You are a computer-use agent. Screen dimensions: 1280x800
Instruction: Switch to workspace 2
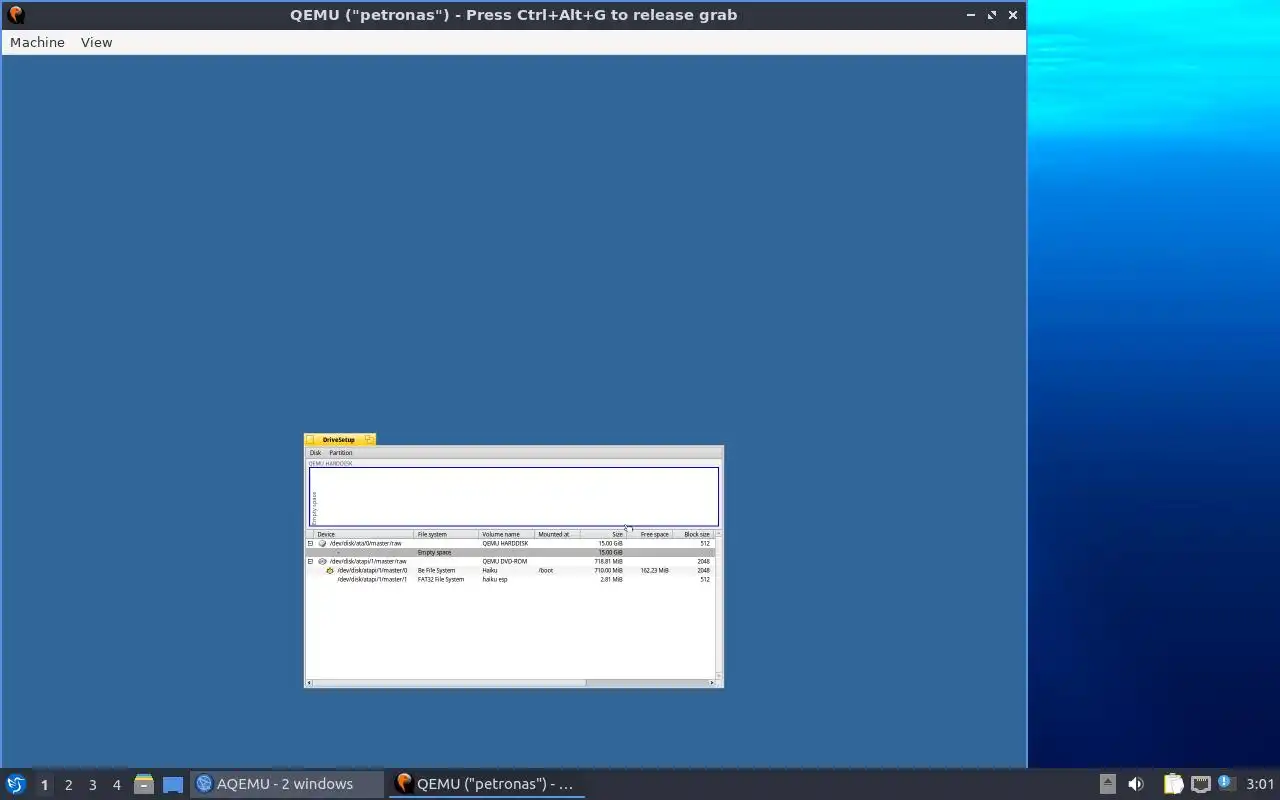click(68, 784)
